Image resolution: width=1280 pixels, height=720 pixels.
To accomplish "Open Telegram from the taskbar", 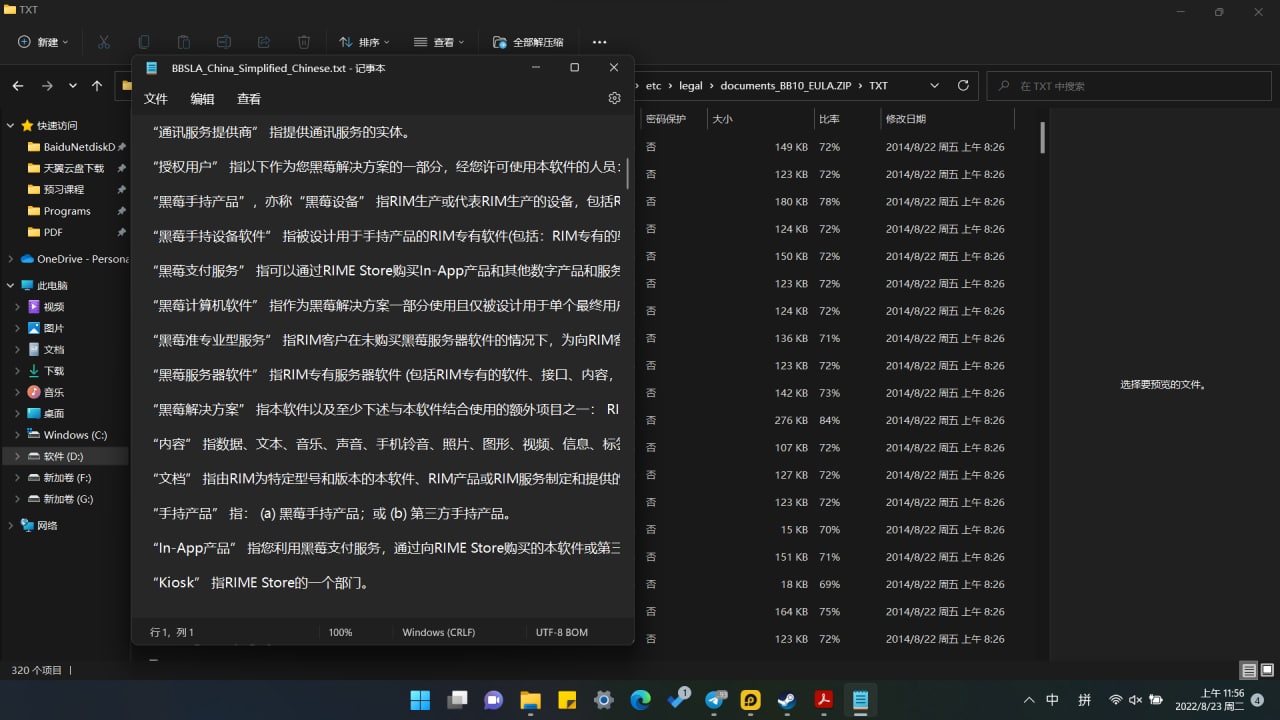I will (x=715, y=699).
